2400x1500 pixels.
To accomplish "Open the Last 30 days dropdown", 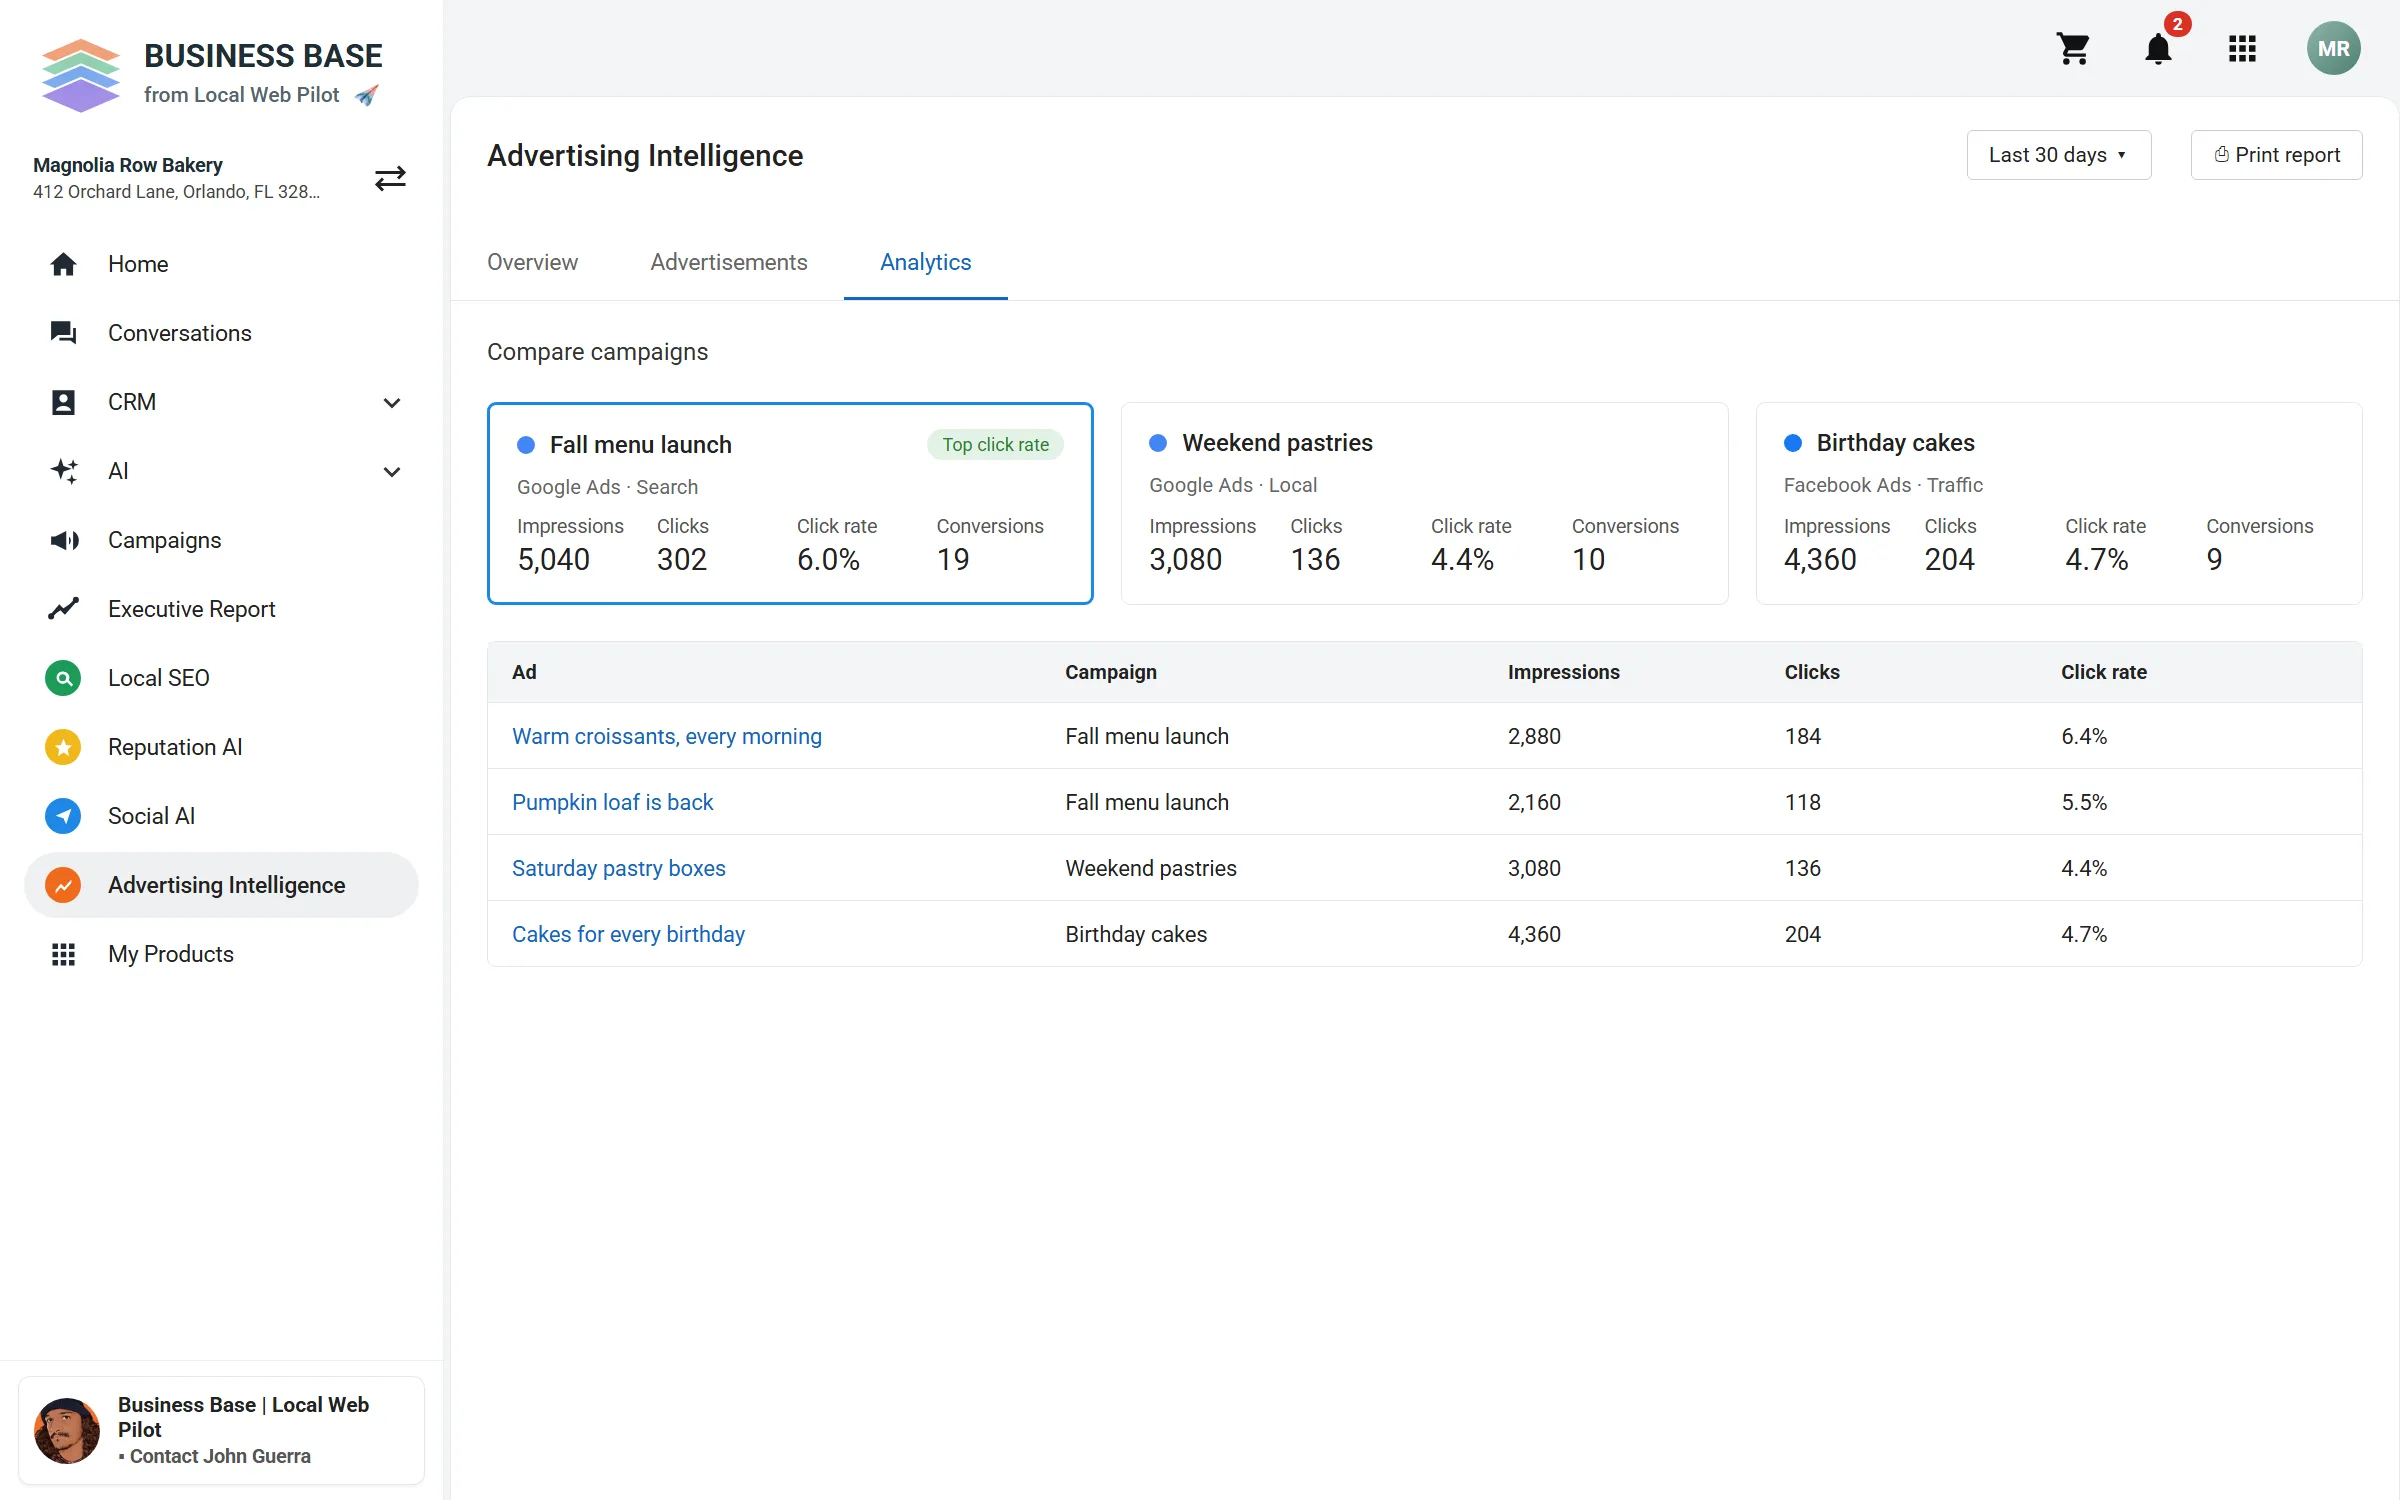I will pyautogui.click(x=2058, y=155).
